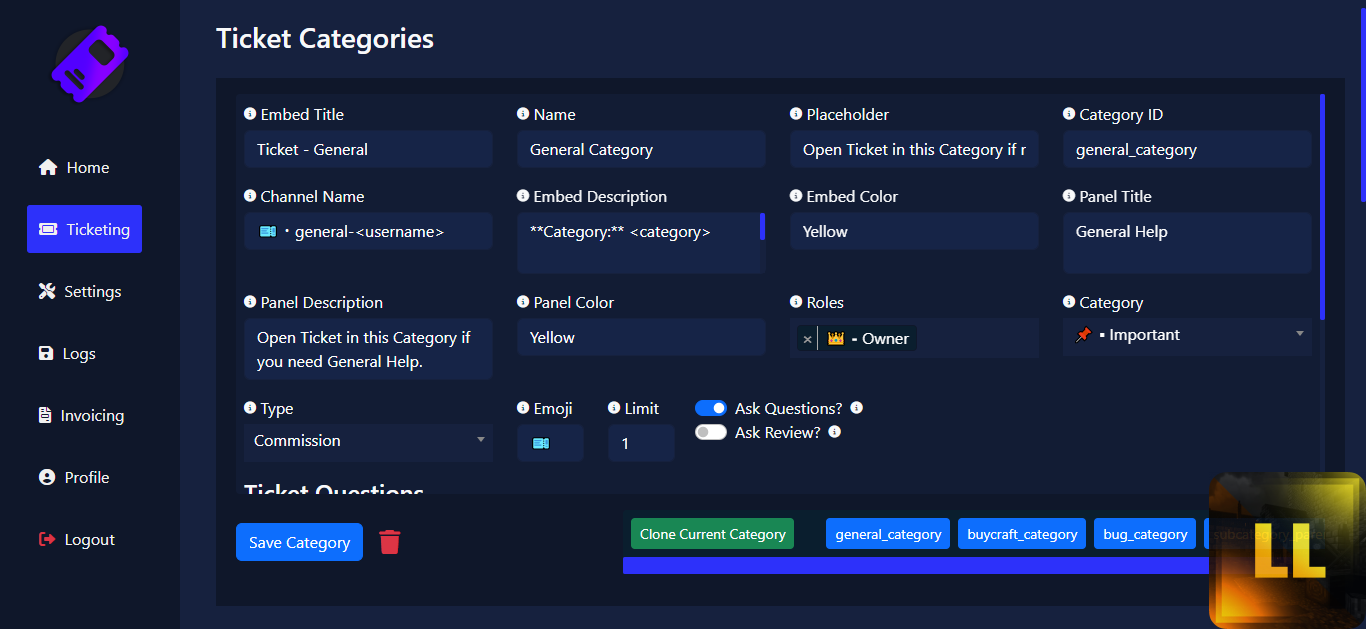Disable the Ask Questions toggle
Viewport: 1366px width, 629px height.
[x=711, y=408]
